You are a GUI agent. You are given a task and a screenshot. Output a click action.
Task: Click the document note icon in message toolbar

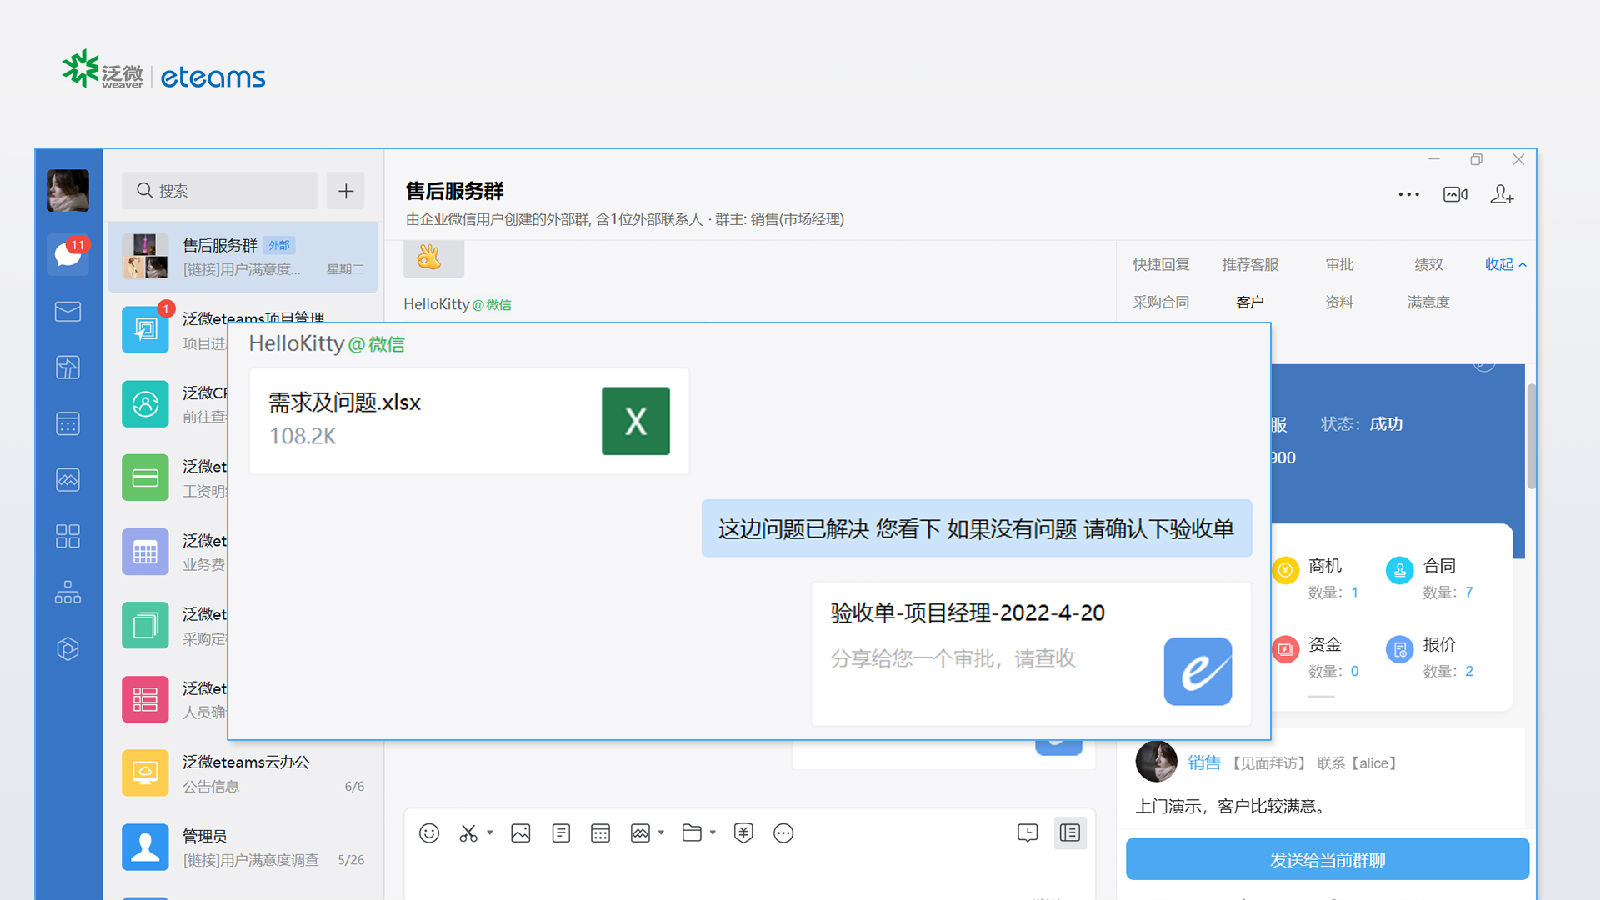561,833
